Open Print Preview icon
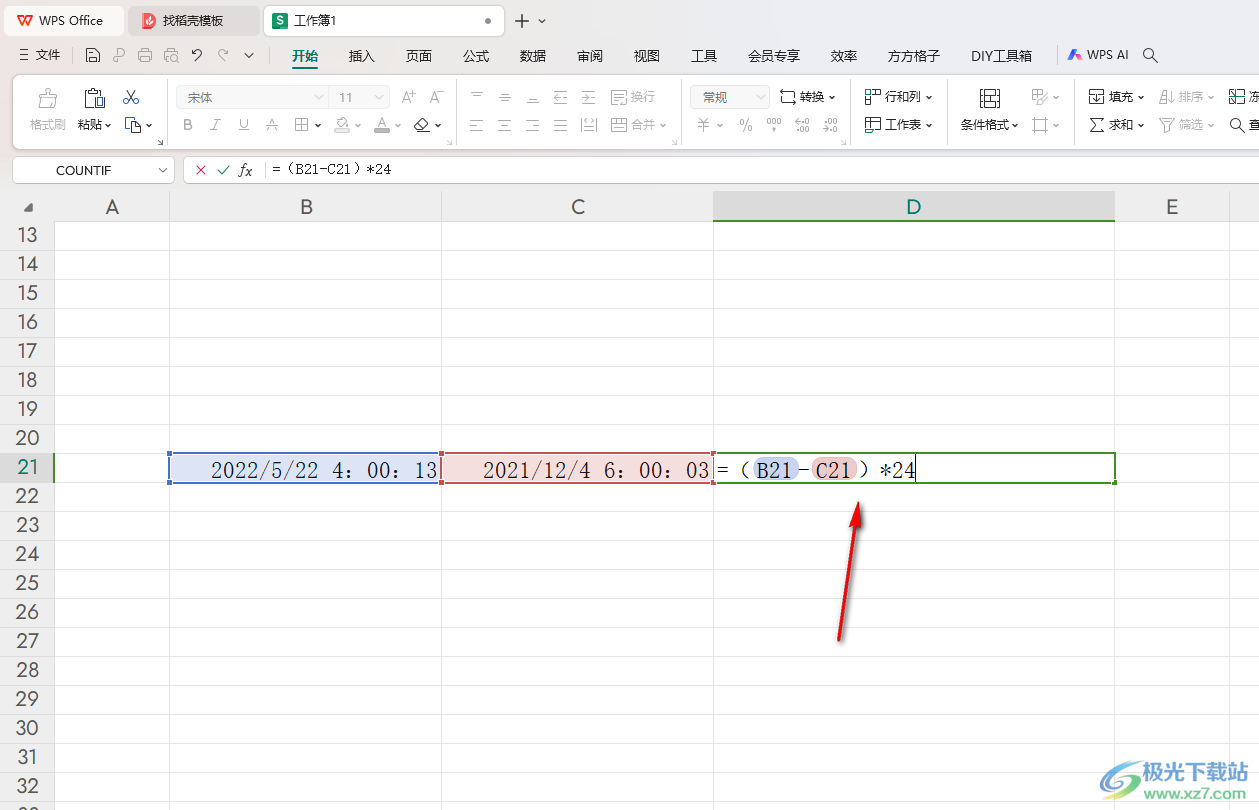Viewport: 1259px width, 810px height. point(171,56)
